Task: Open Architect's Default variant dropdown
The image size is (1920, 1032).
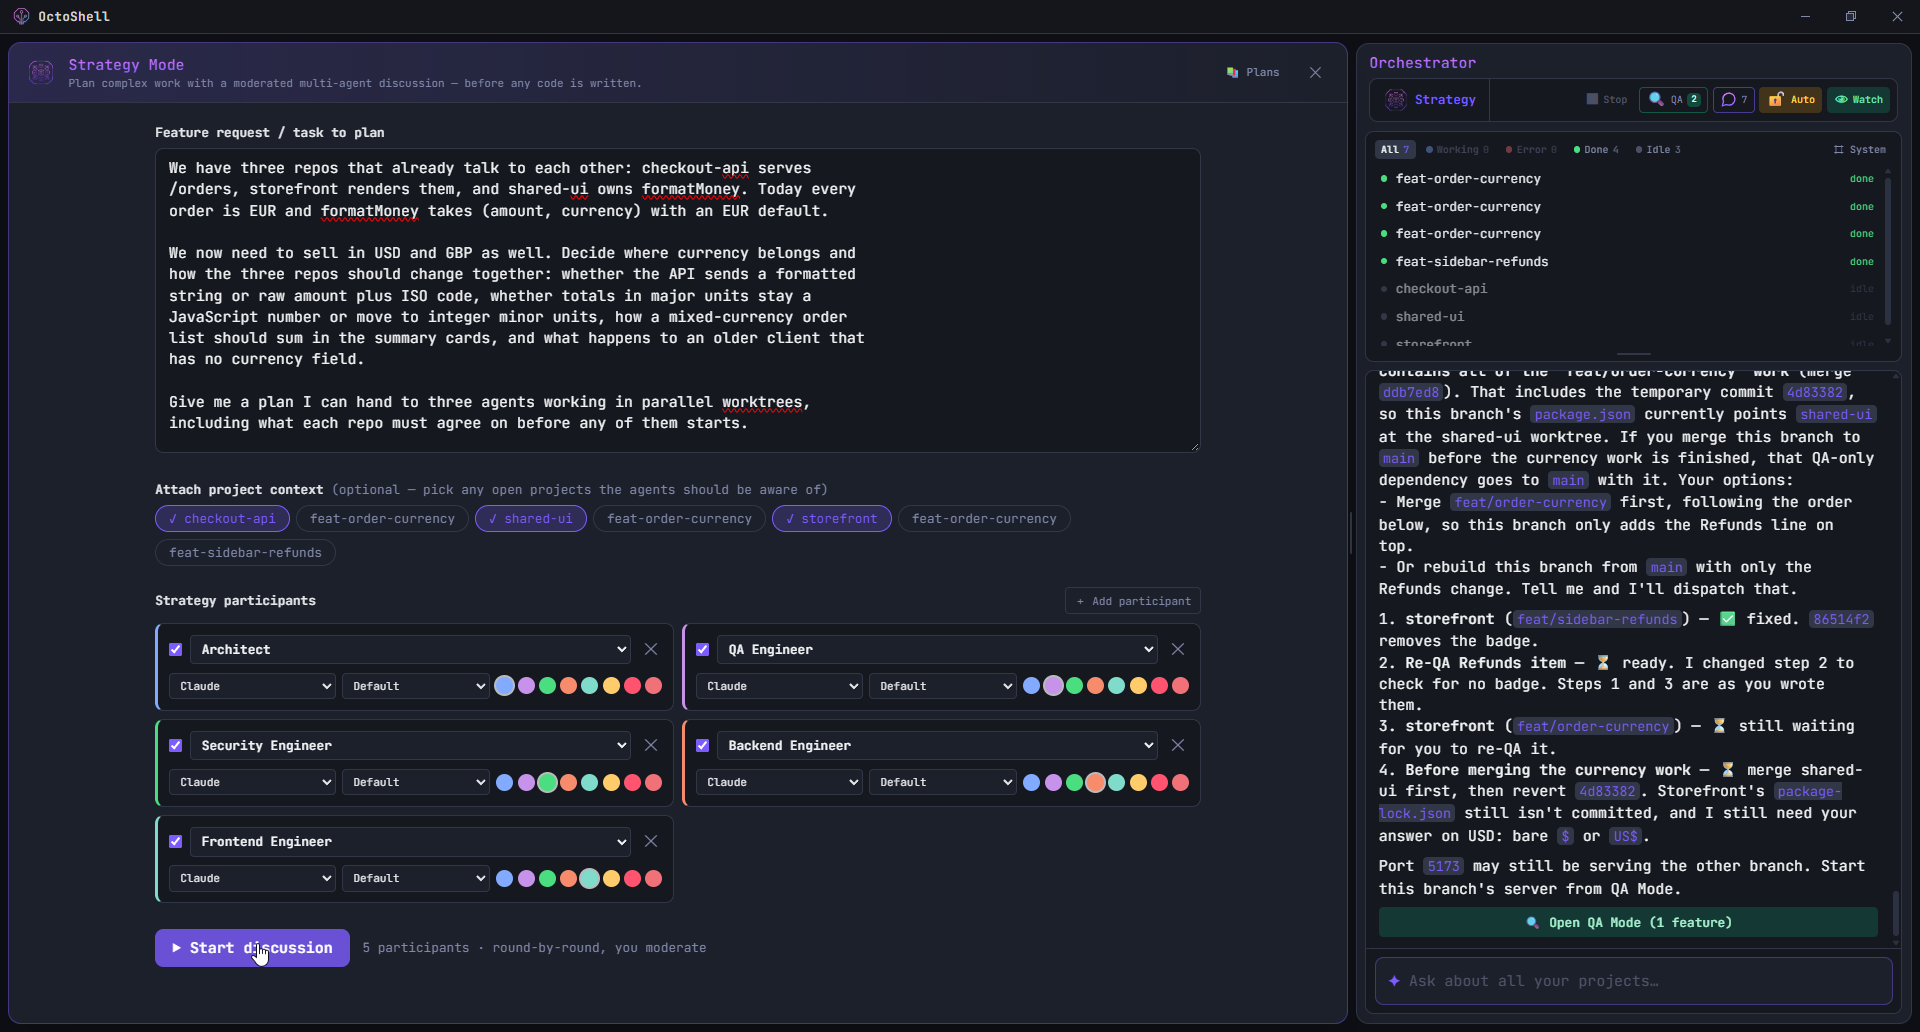Action: point(415,686)
